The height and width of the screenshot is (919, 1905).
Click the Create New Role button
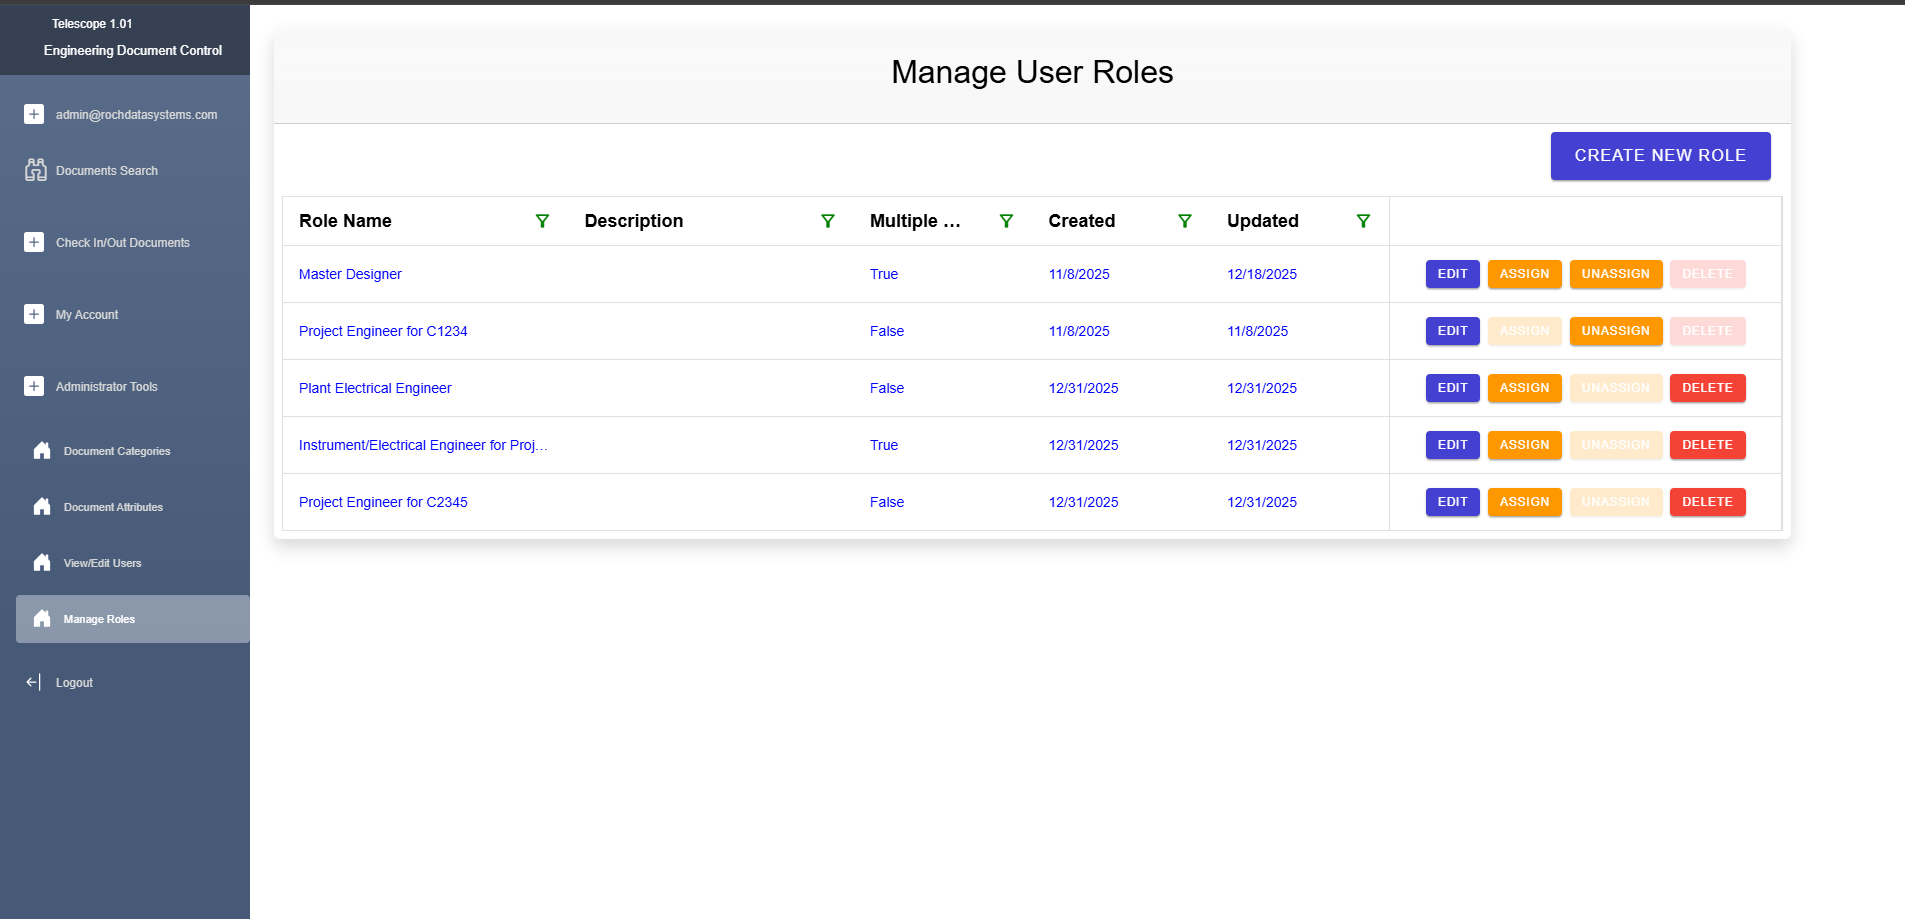pos(1659,156)
